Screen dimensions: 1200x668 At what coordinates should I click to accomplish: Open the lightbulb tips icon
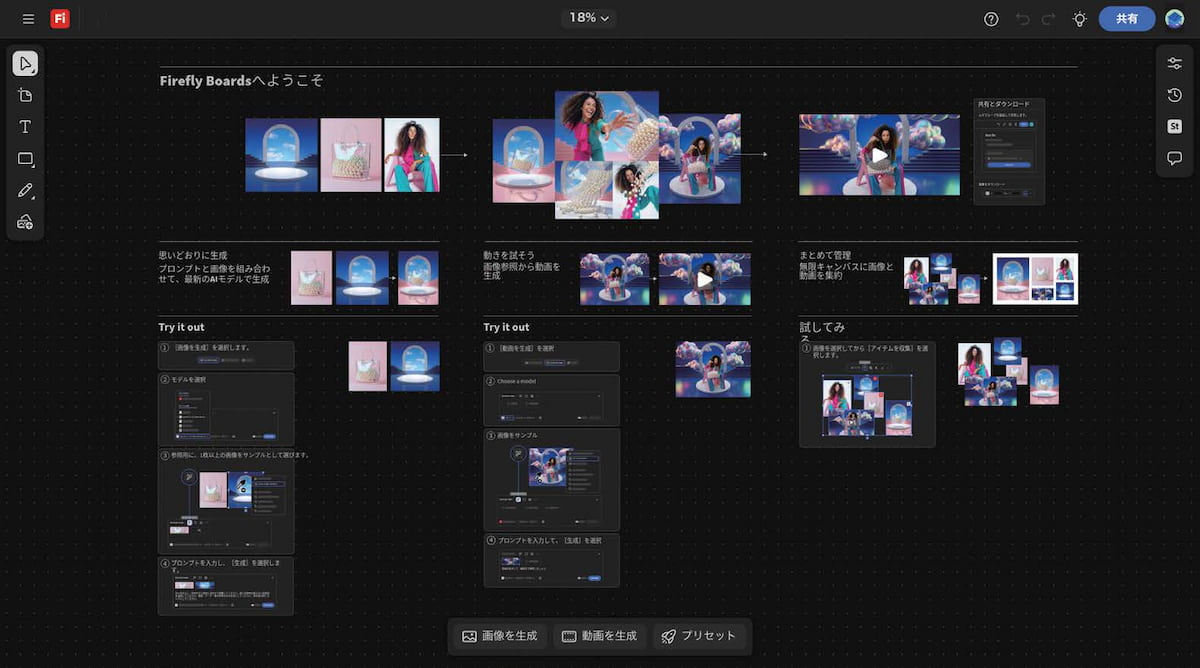[1079, 19]
